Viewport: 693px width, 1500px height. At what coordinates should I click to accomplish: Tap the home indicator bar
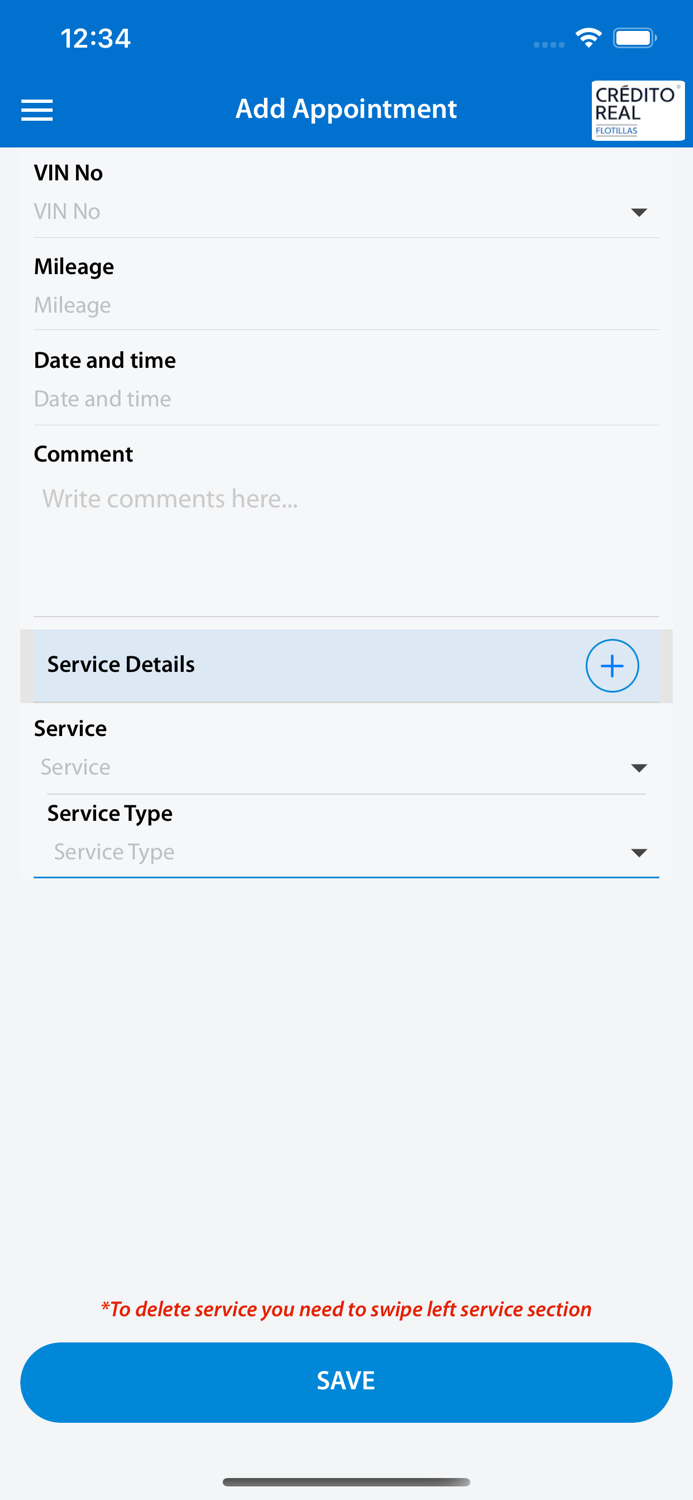(346, 1482)
